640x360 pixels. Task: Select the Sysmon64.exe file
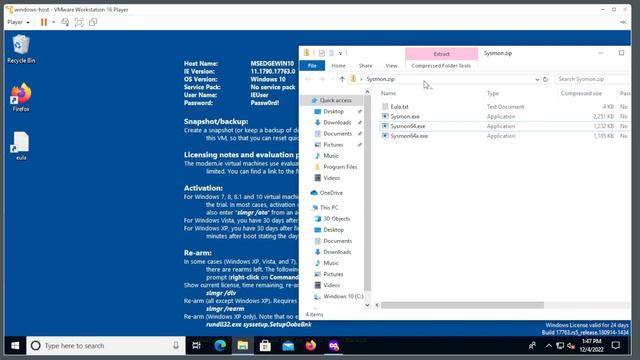(x=408, y=126)
